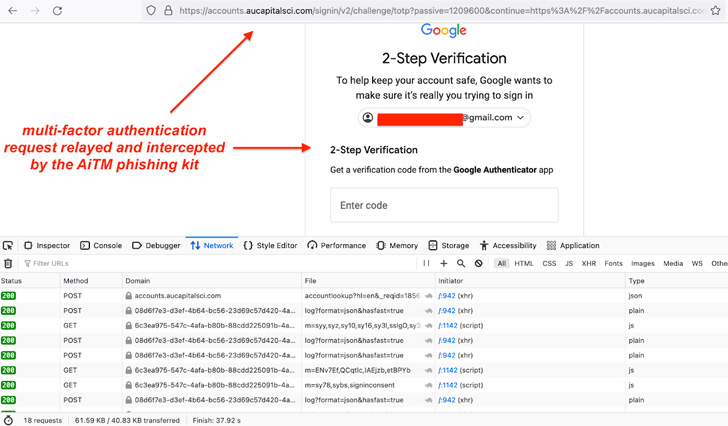Start performance analysis via the stopwatch icon

coord(8,420)
